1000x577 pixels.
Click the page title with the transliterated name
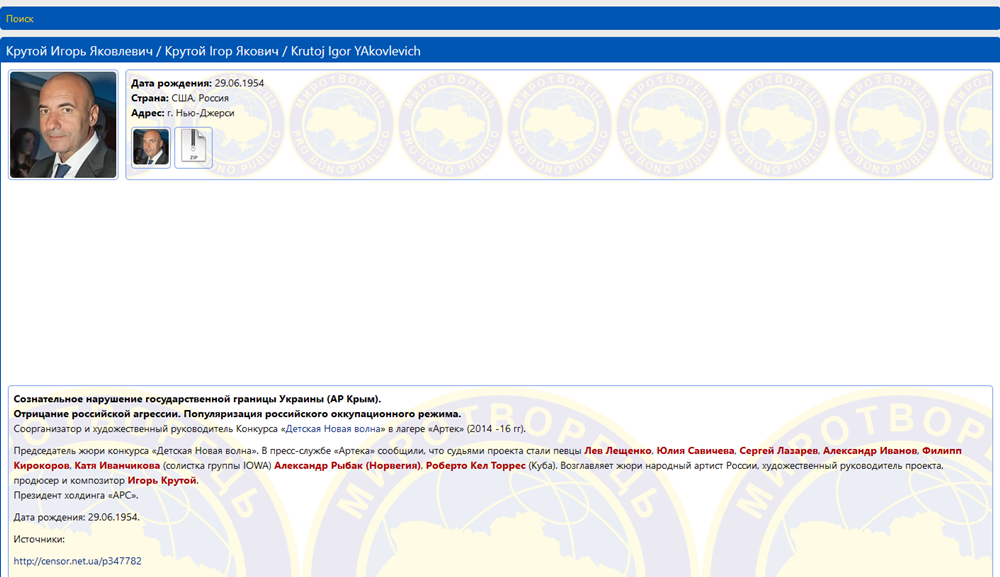213,51
